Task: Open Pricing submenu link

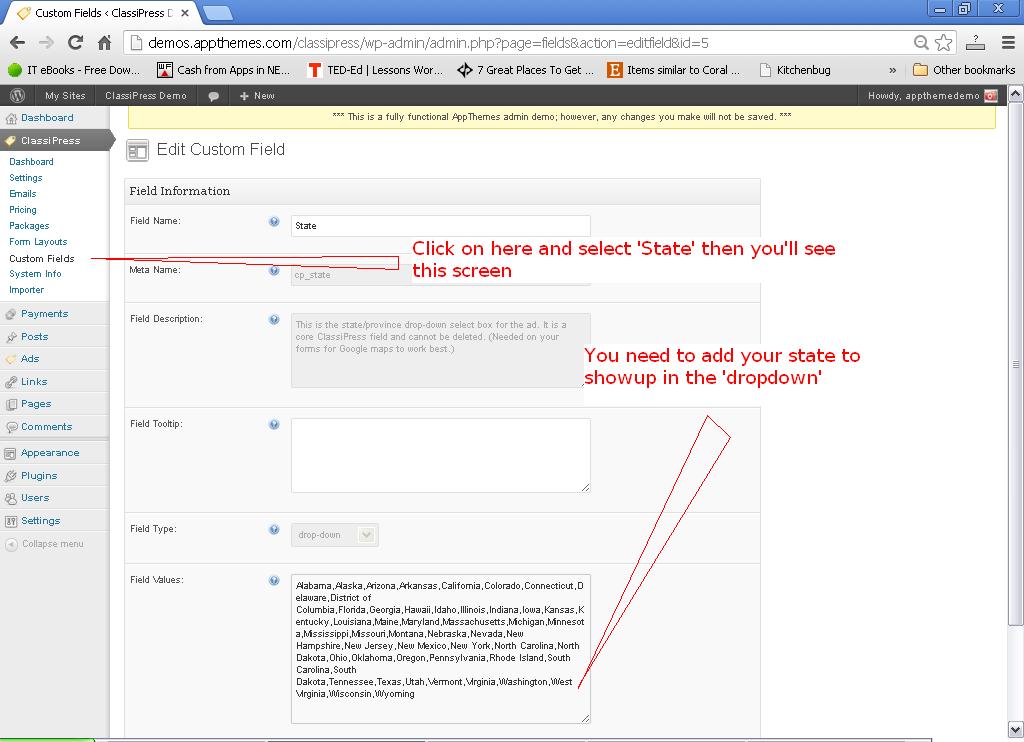Action: pyautogui.click(x=23, y=210)
